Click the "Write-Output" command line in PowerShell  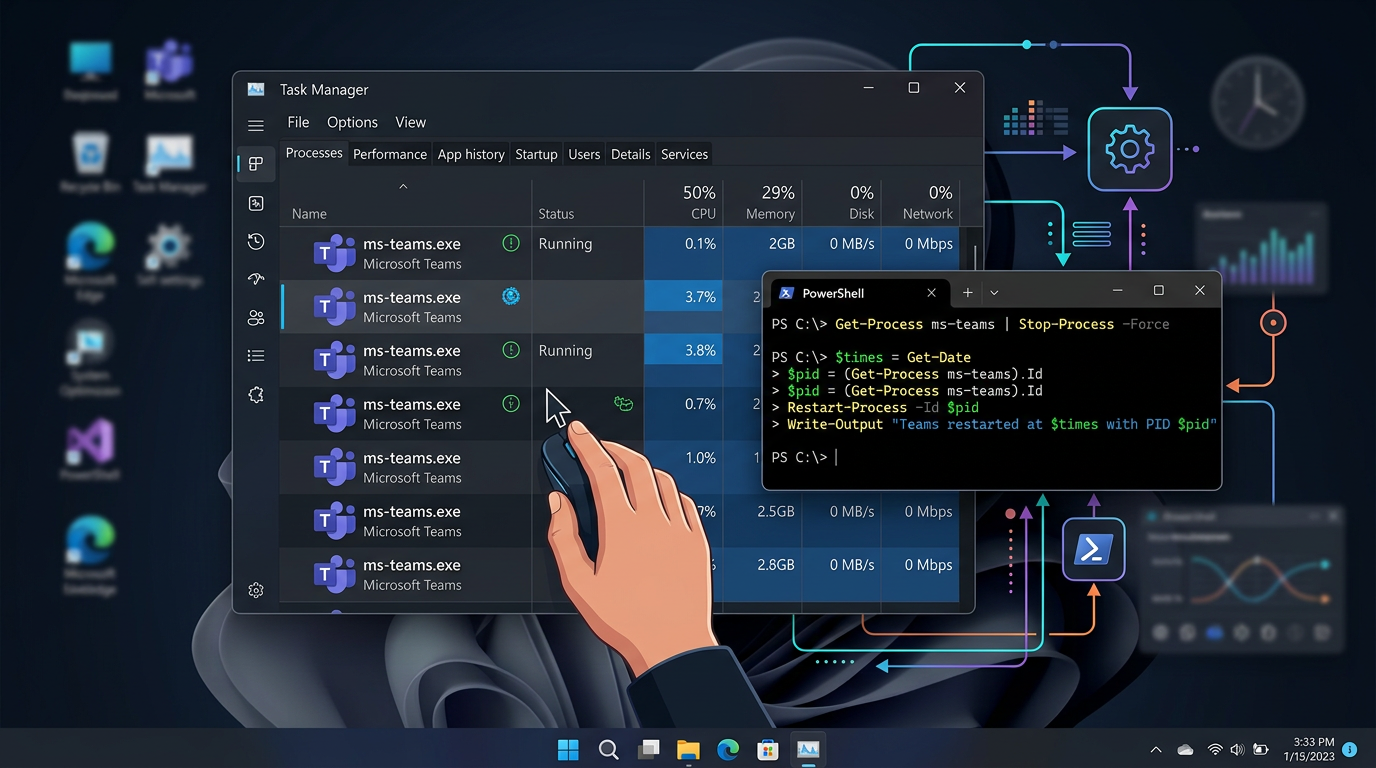tap(994, 424)
